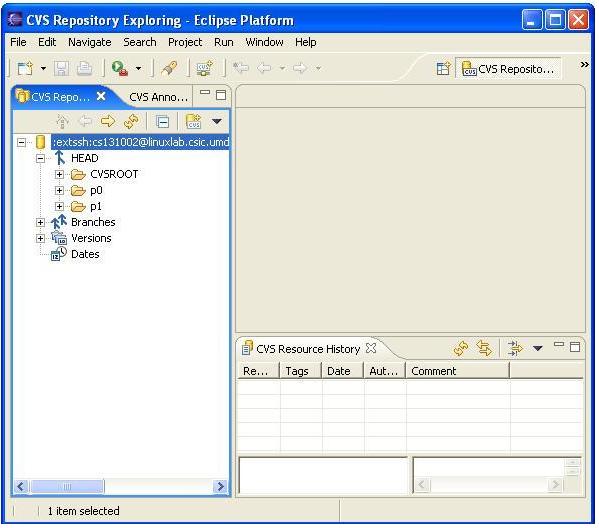Sort by the Comment column header

[457, 371]
